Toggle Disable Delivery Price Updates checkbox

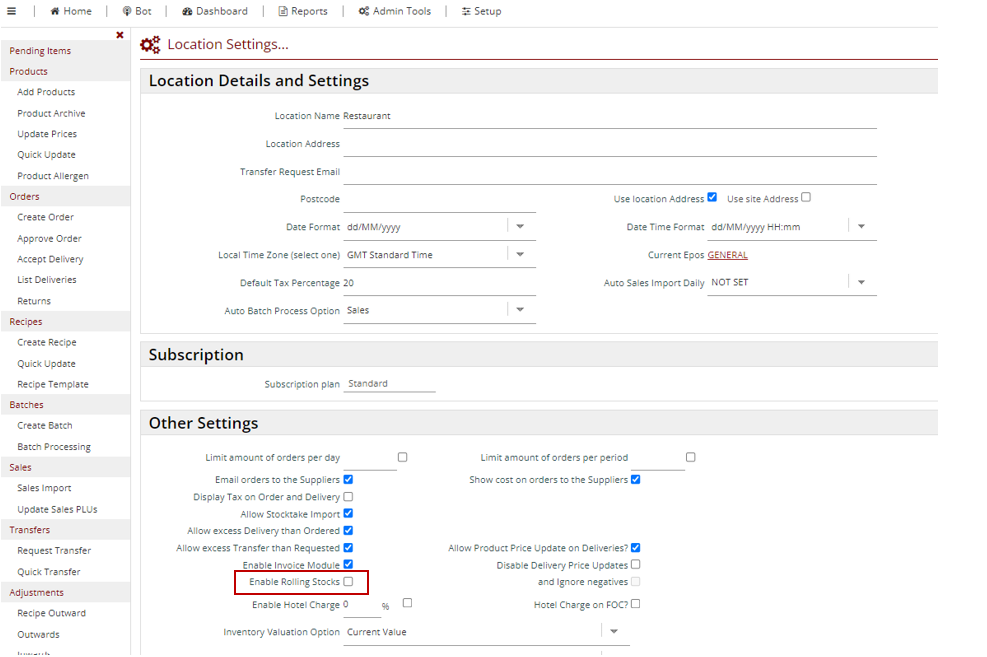pos(635,564)
